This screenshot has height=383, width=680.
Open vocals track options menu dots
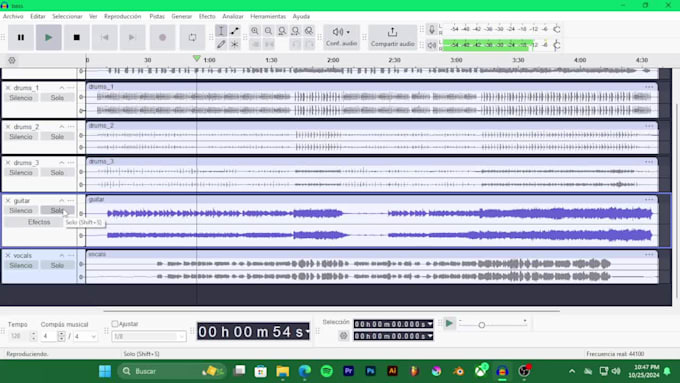71,255
